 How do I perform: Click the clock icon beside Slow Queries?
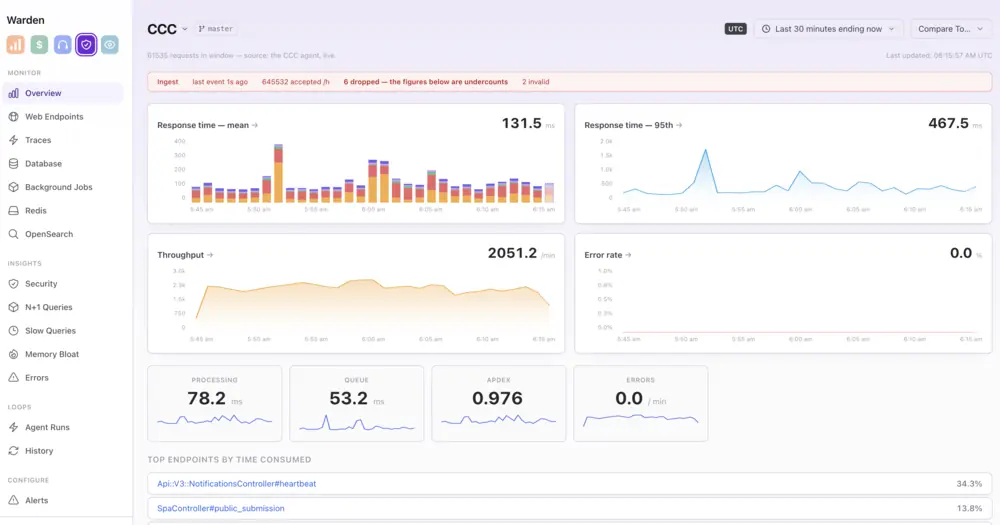[x=13, y=330]
